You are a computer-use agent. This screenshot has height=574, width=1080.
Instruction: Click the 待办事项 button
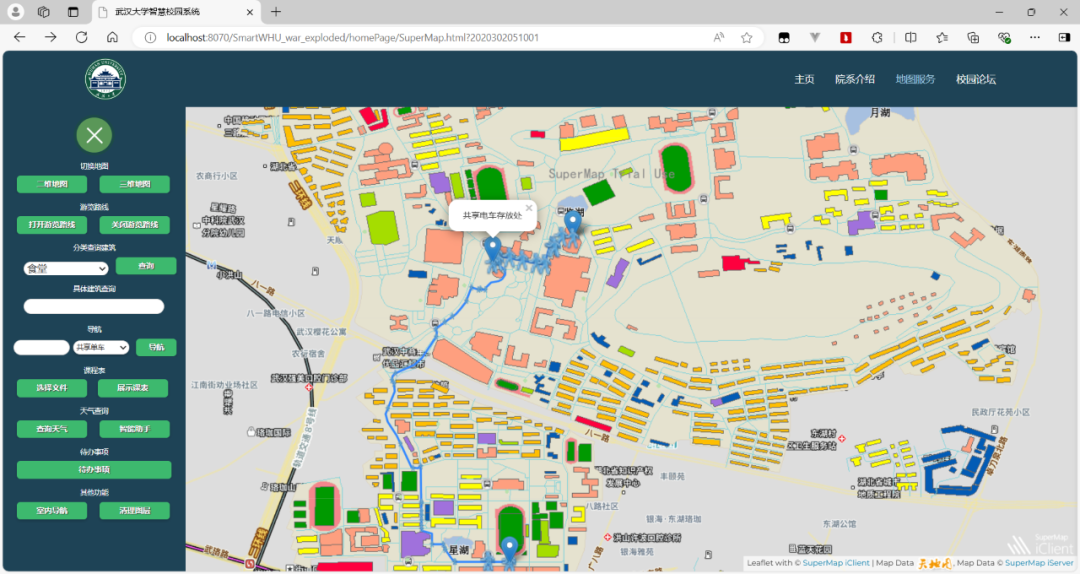click(94, 470)
